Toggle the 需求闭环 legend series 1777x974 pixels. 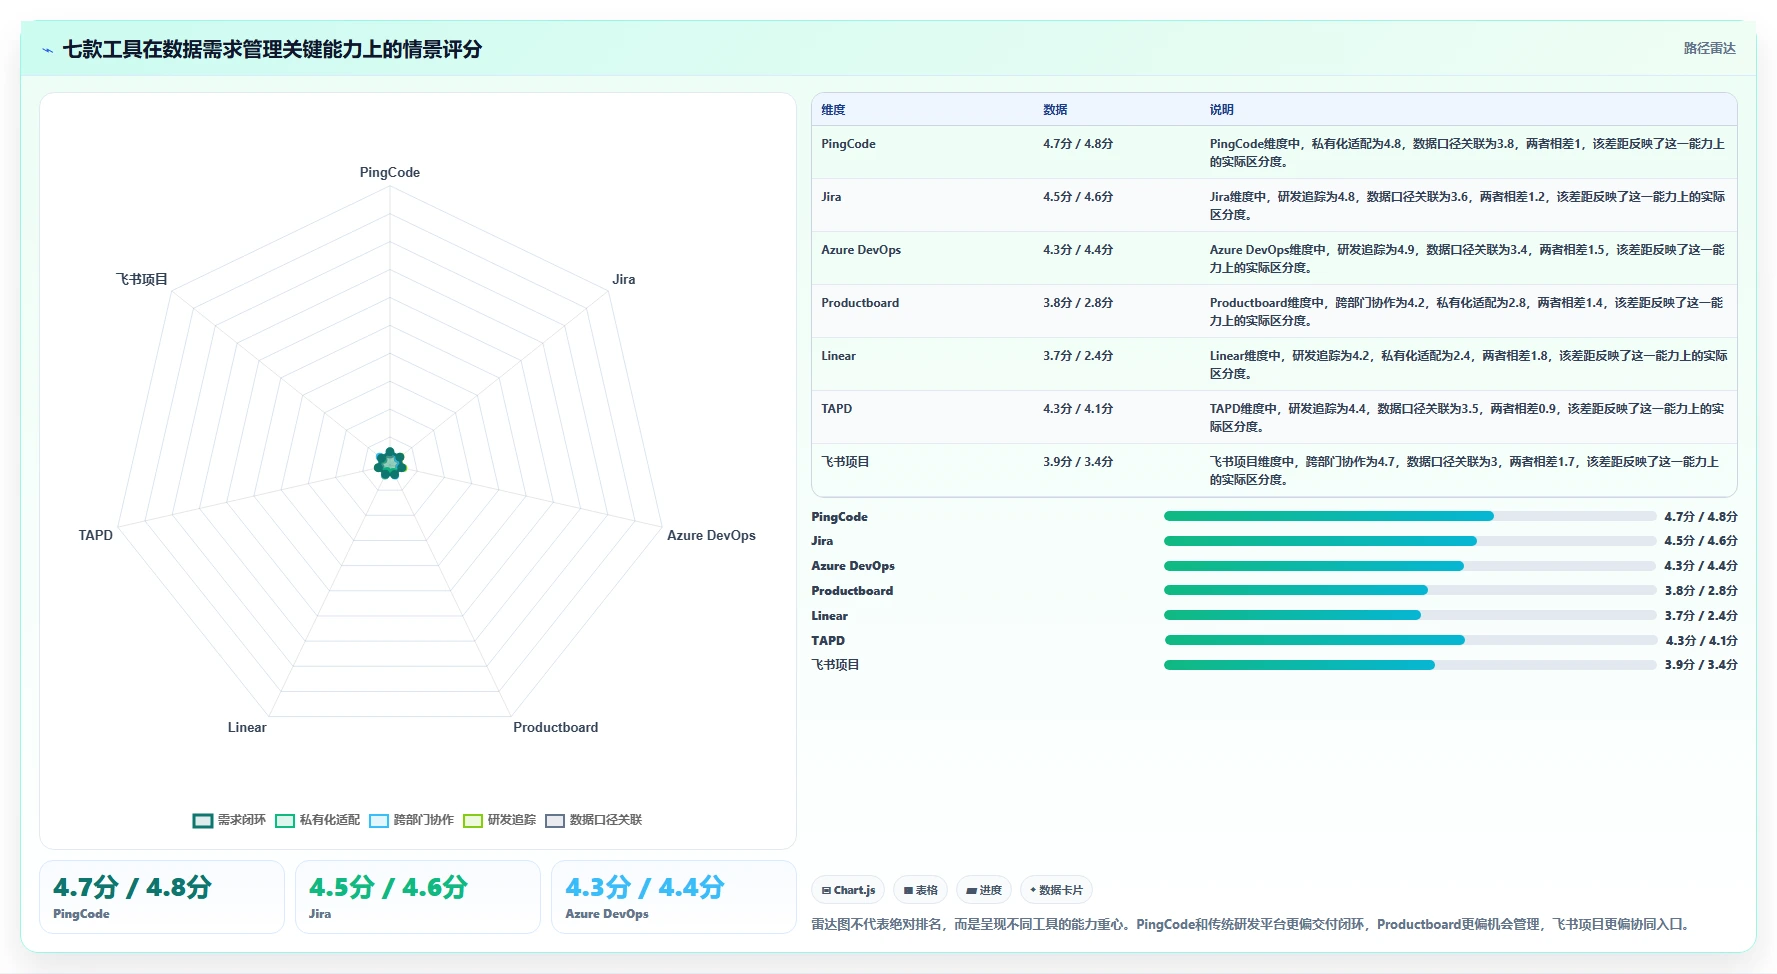tap(229, 820)
